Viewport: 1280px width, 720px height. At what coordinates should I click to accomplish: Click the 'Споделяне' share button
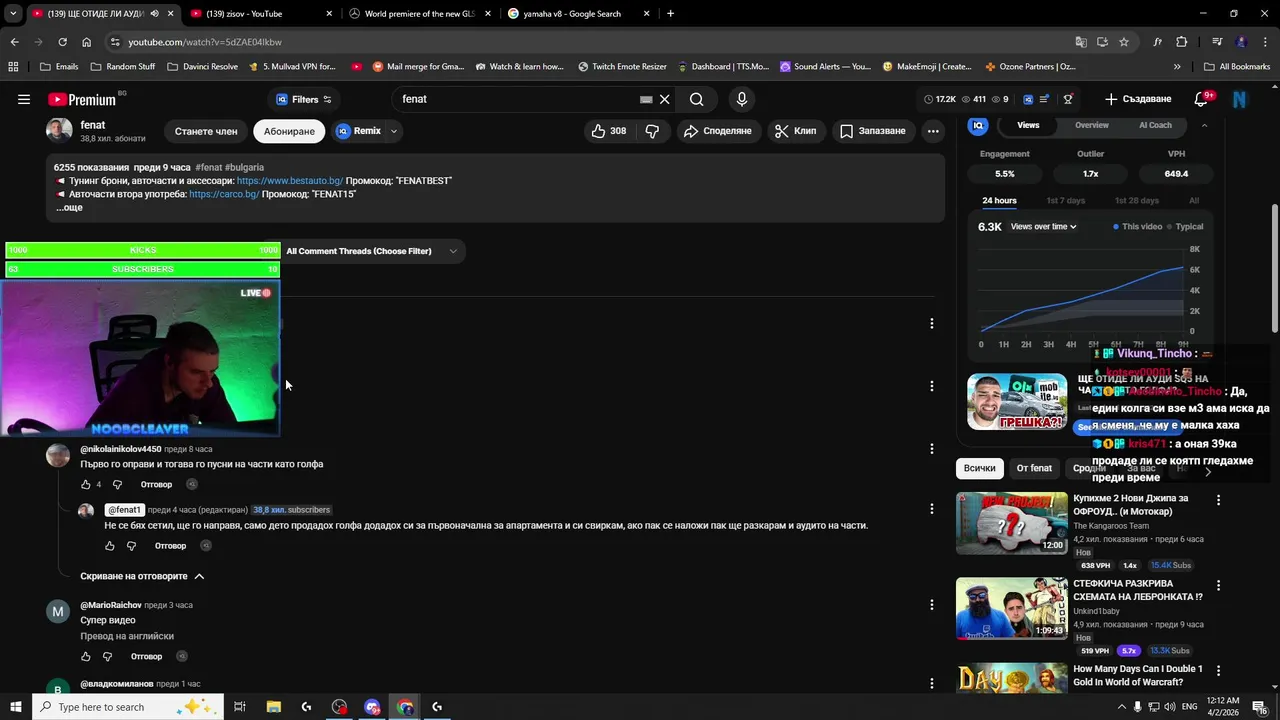(x=717, y=131)
